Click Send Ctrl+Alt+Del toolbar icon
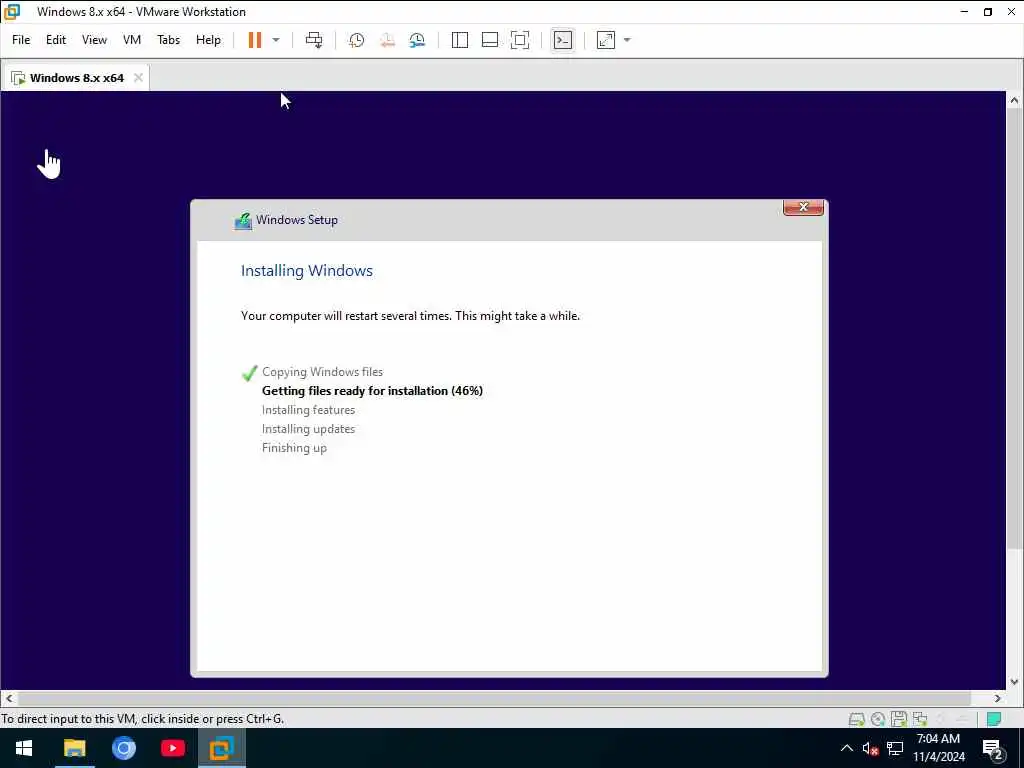1024x768 pixels. pyautogui.click(x=314, y=40)
